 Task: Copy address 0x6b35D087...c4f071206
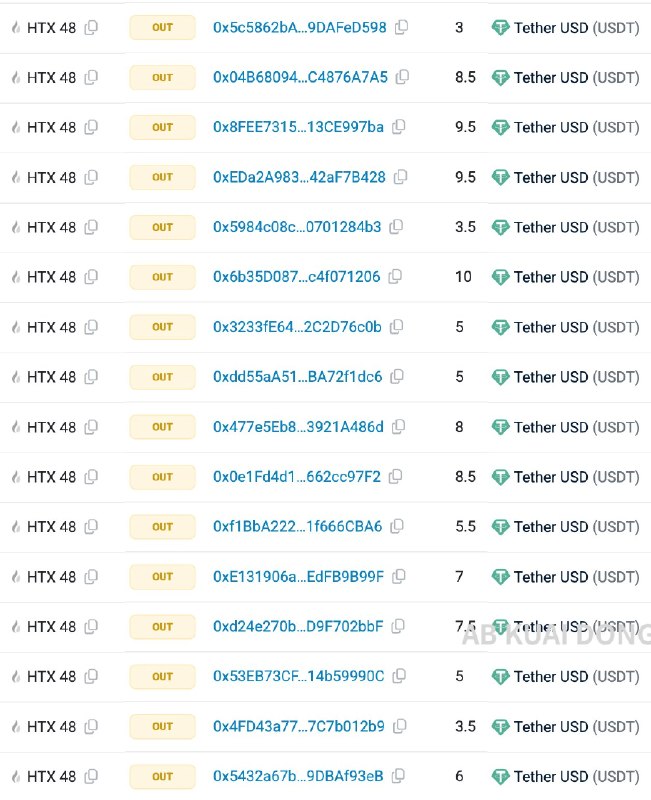395,277
